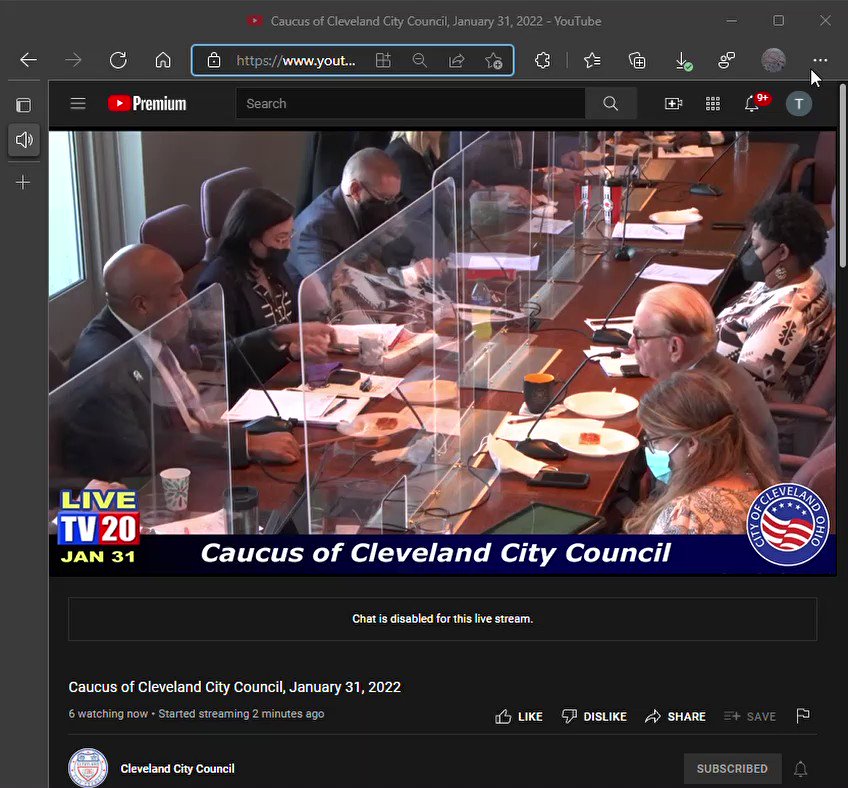The height and width of the screenshot is (788, 848).
Task: Click the SUBSCRIBED button
Action: pos(732,769)
